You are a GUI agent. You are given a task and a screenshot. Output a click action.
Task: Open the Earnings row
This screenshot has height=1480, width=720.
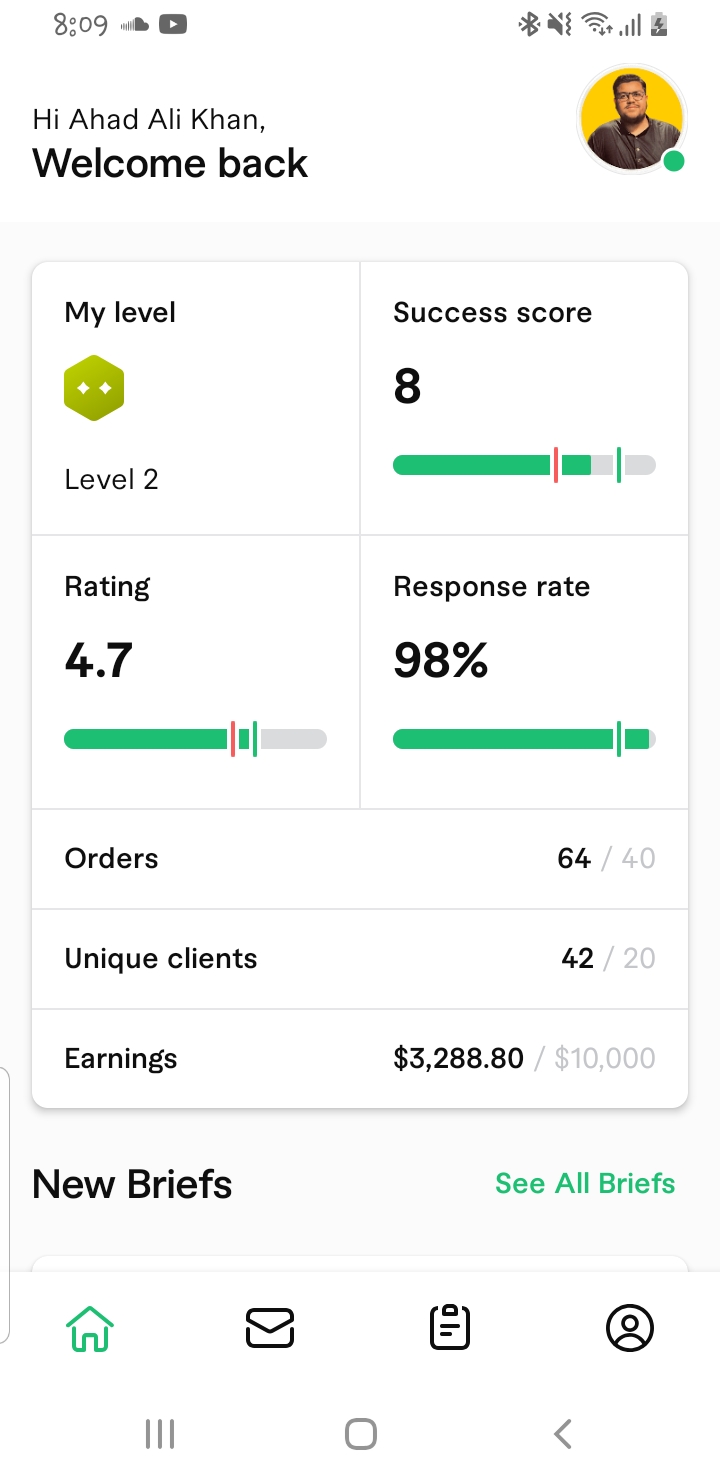360,1059
